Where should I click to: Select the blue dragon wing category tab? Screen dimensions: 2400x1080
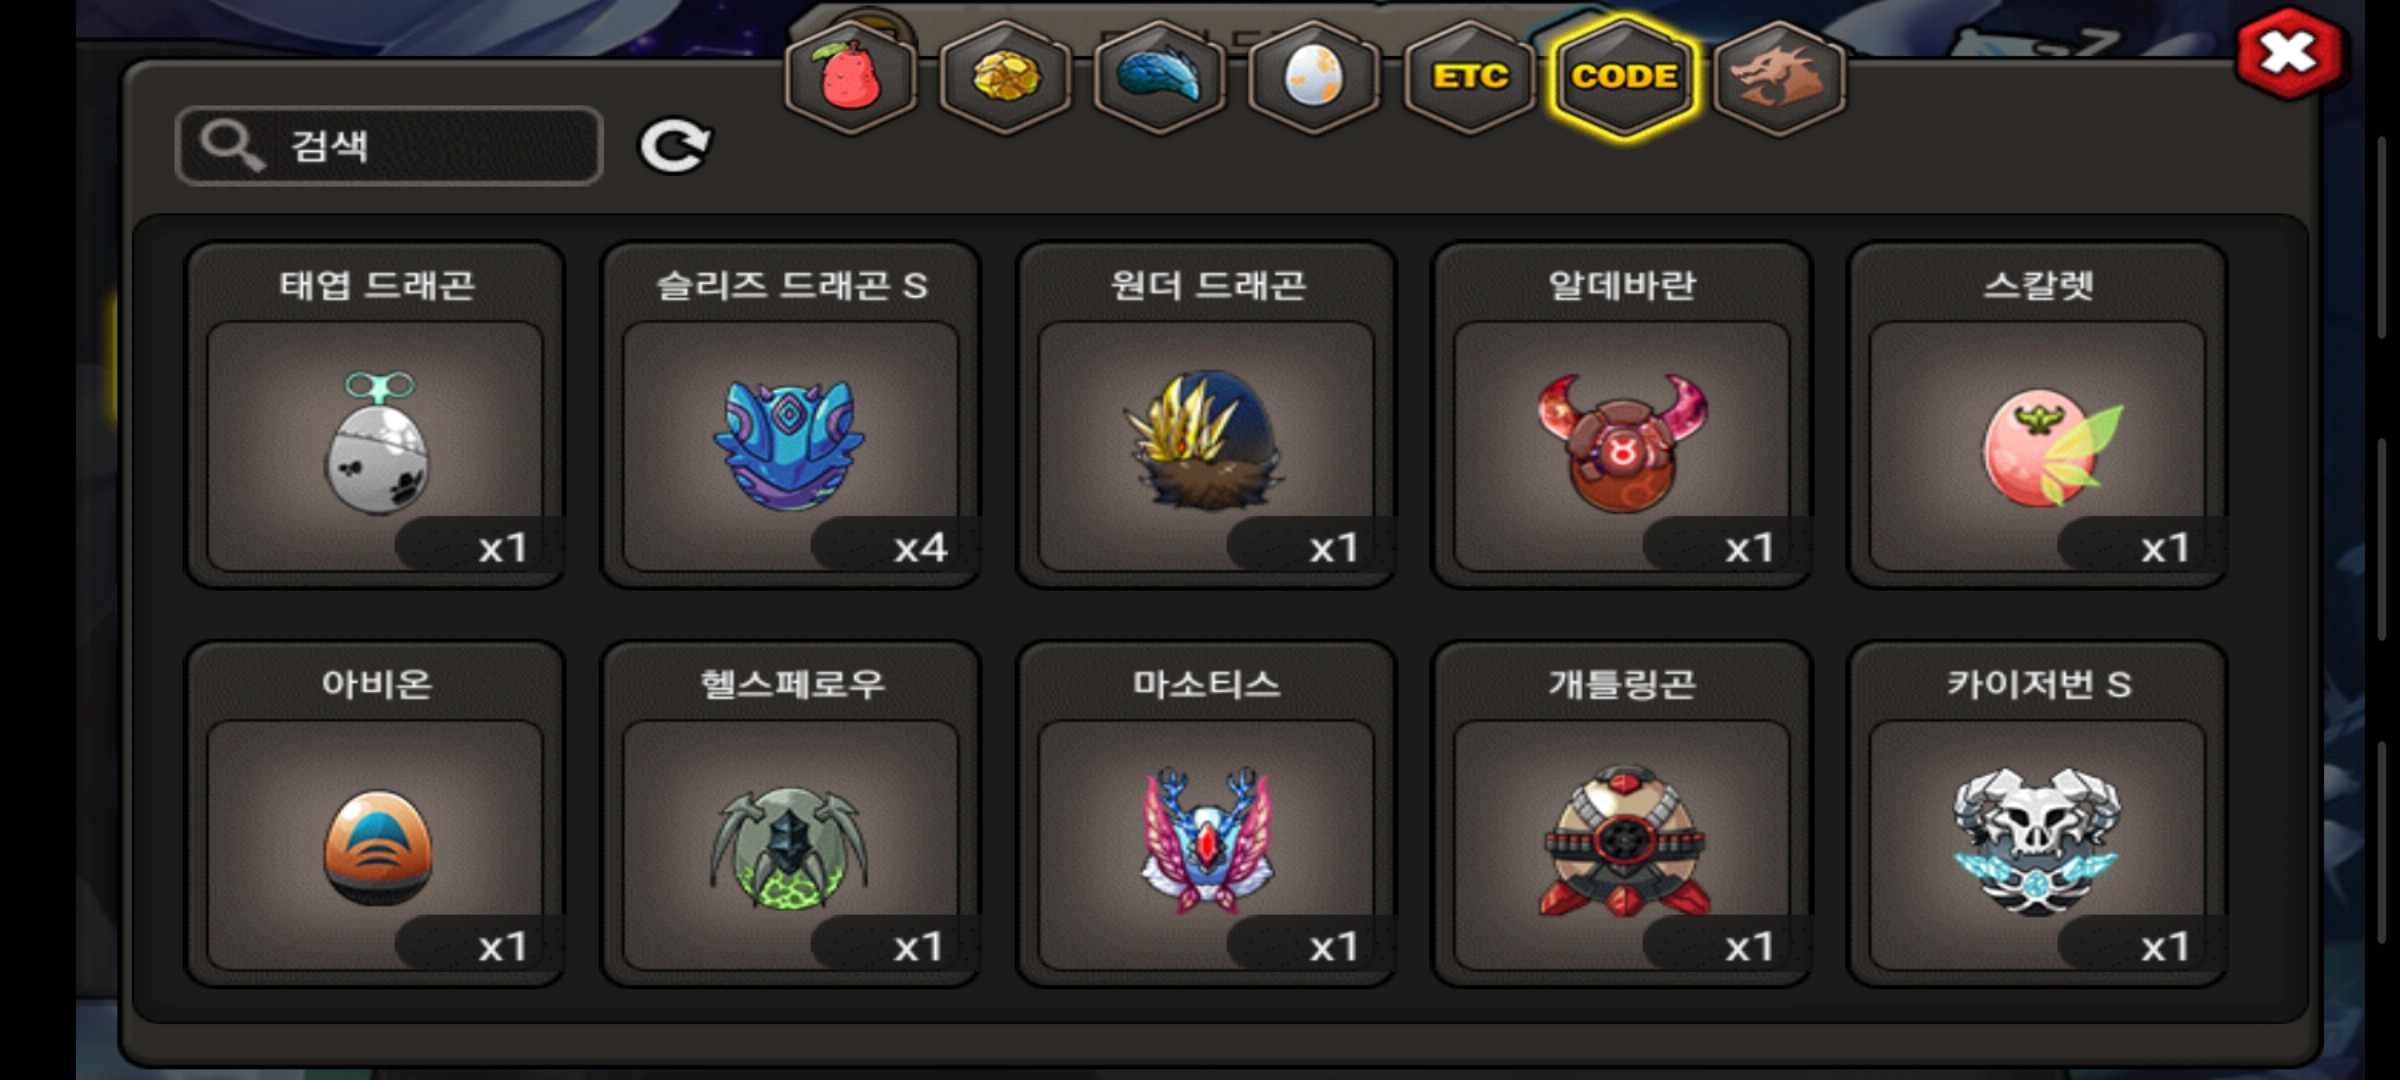click(x=1160, y=77)
